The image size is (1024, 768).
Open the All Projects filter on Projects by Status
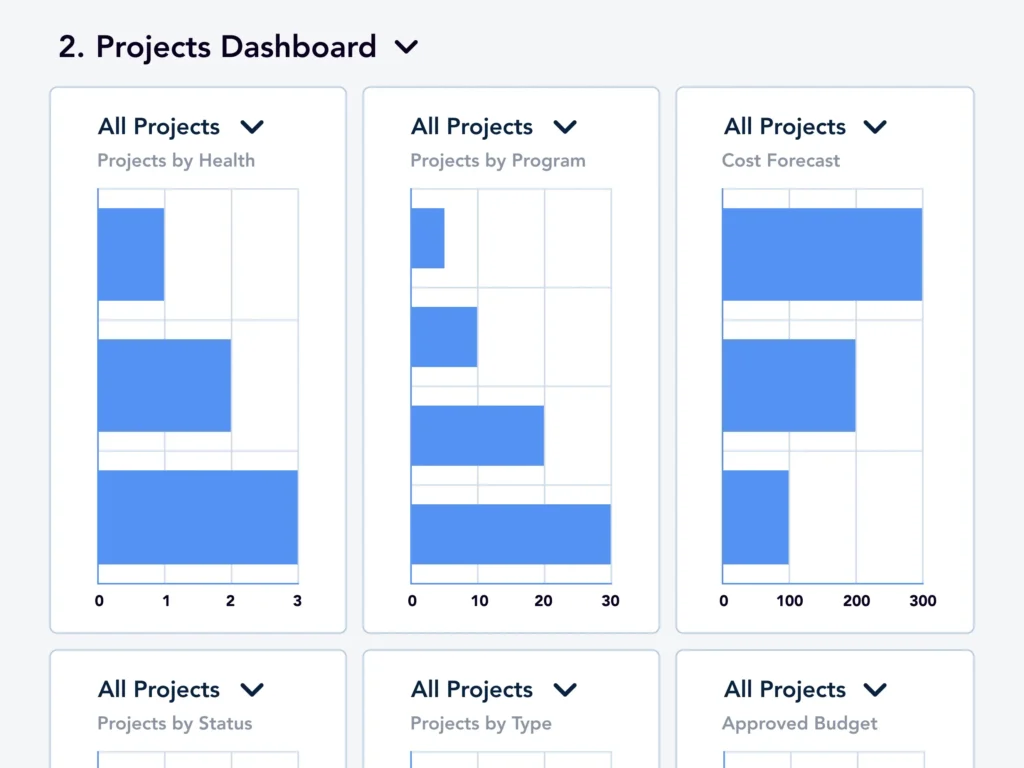(x=251, y=689)
